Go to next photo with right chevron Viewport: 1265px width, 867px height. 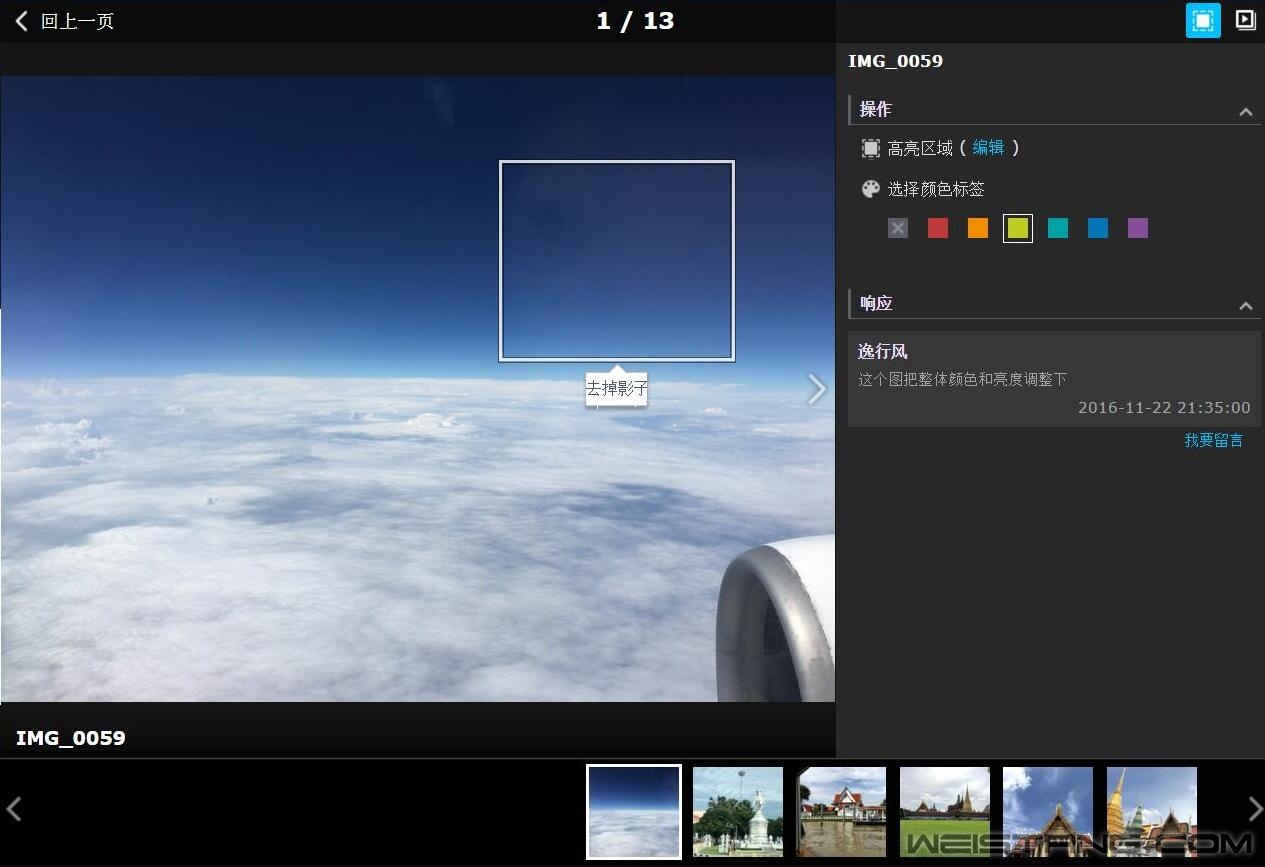(x=817, y=389)
